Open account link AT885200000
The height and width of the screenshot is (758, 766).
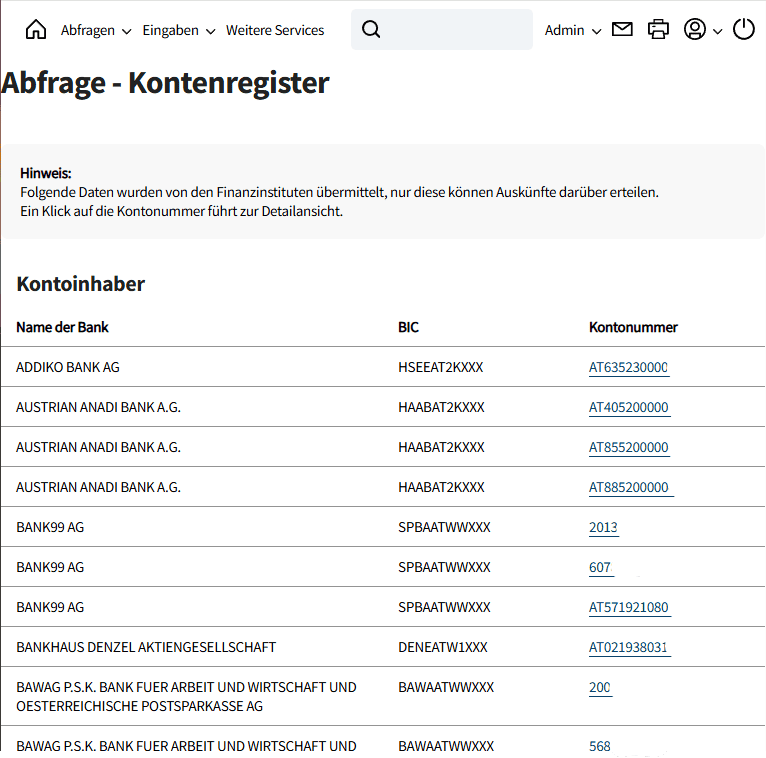click(x=629, y=487)
